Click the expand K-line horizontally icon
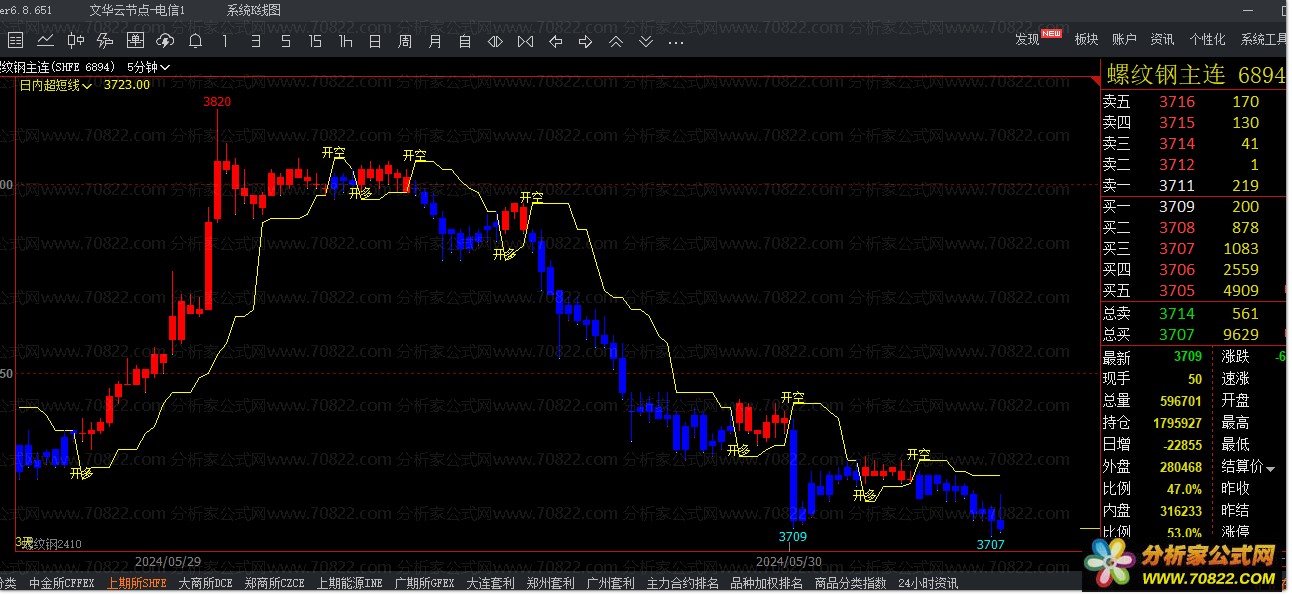The height and width of the screenshot is (595, 1292). click(x=495, y=41)
